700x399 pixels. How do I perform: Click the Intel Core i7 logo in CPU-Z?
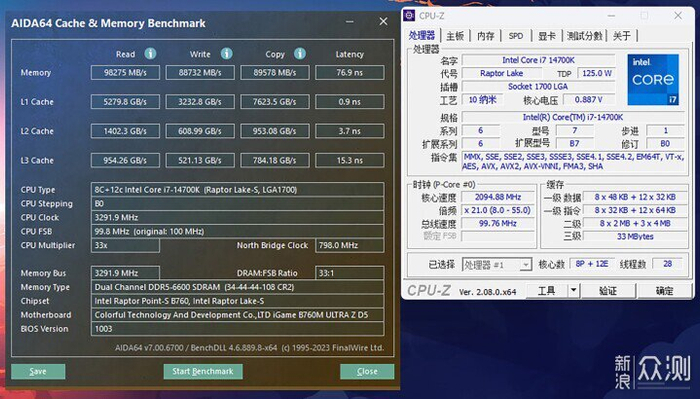pos(653,79)
